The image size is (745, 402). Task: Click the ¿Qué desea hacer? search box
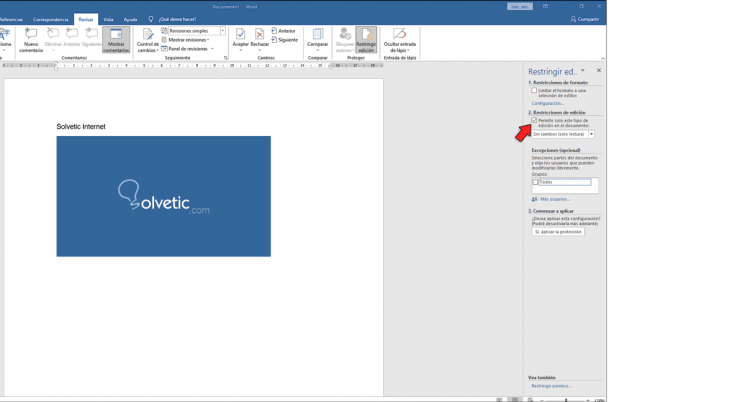pos(177,19)
